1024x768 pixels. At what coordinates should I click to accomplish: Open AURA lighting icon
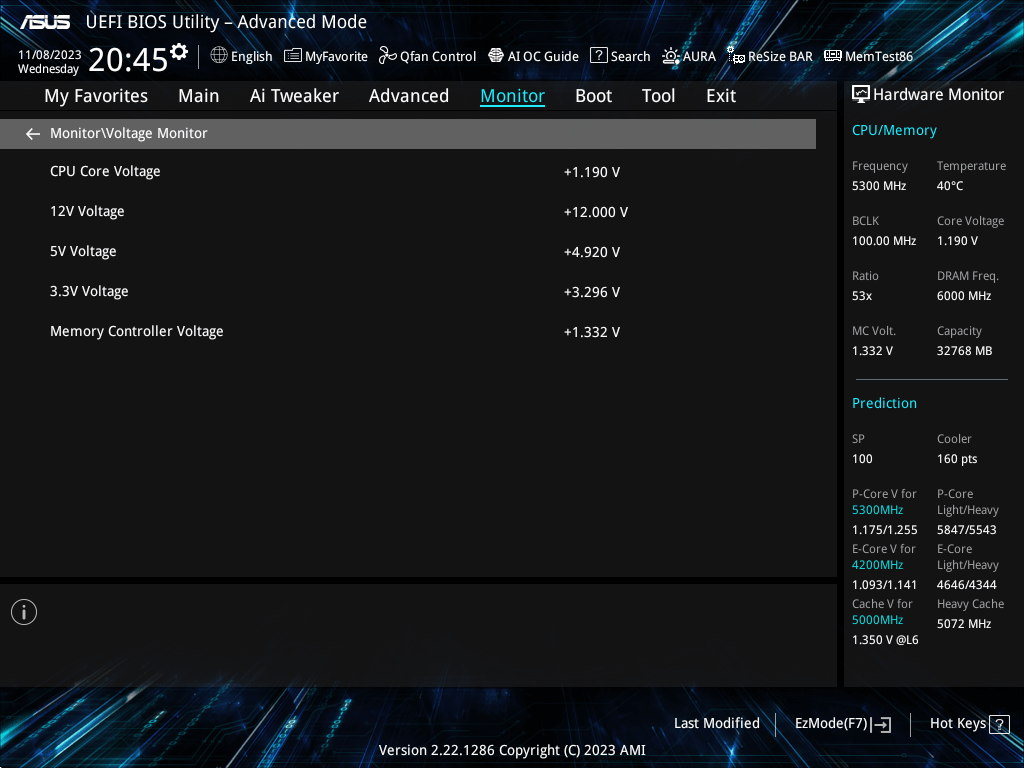[x=671, y=56]
